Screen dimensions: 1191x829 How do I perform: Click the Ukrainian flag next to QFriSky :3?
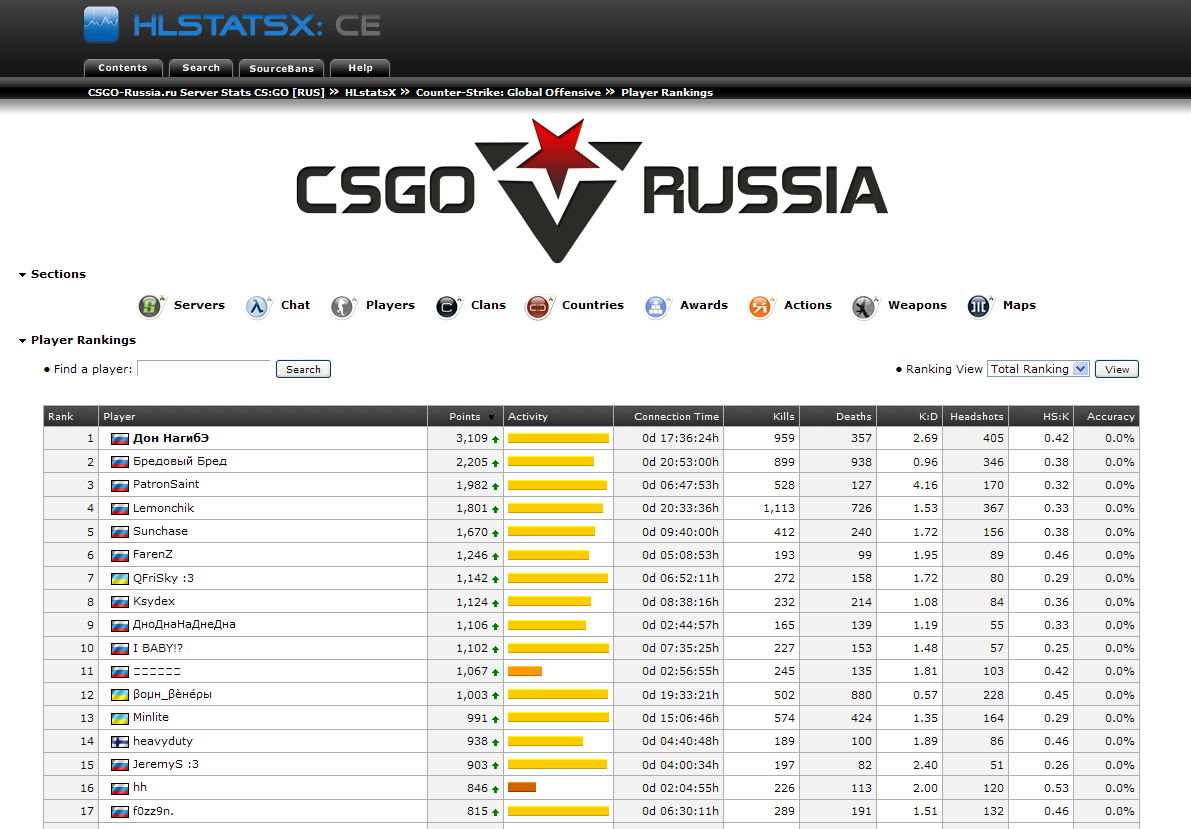point(119,579)
